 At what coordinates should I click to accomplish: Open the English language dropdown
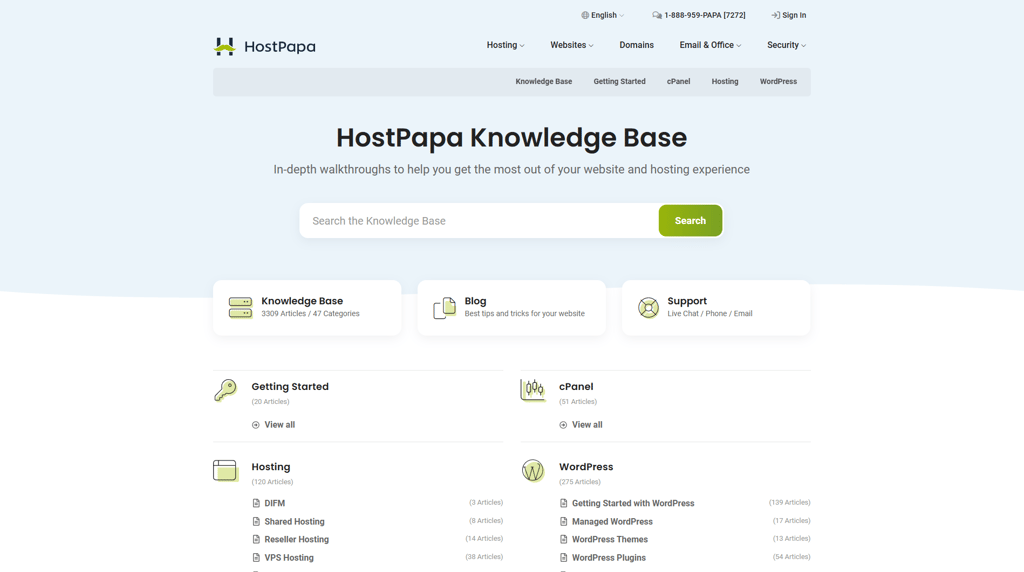(x=603, y=15)
